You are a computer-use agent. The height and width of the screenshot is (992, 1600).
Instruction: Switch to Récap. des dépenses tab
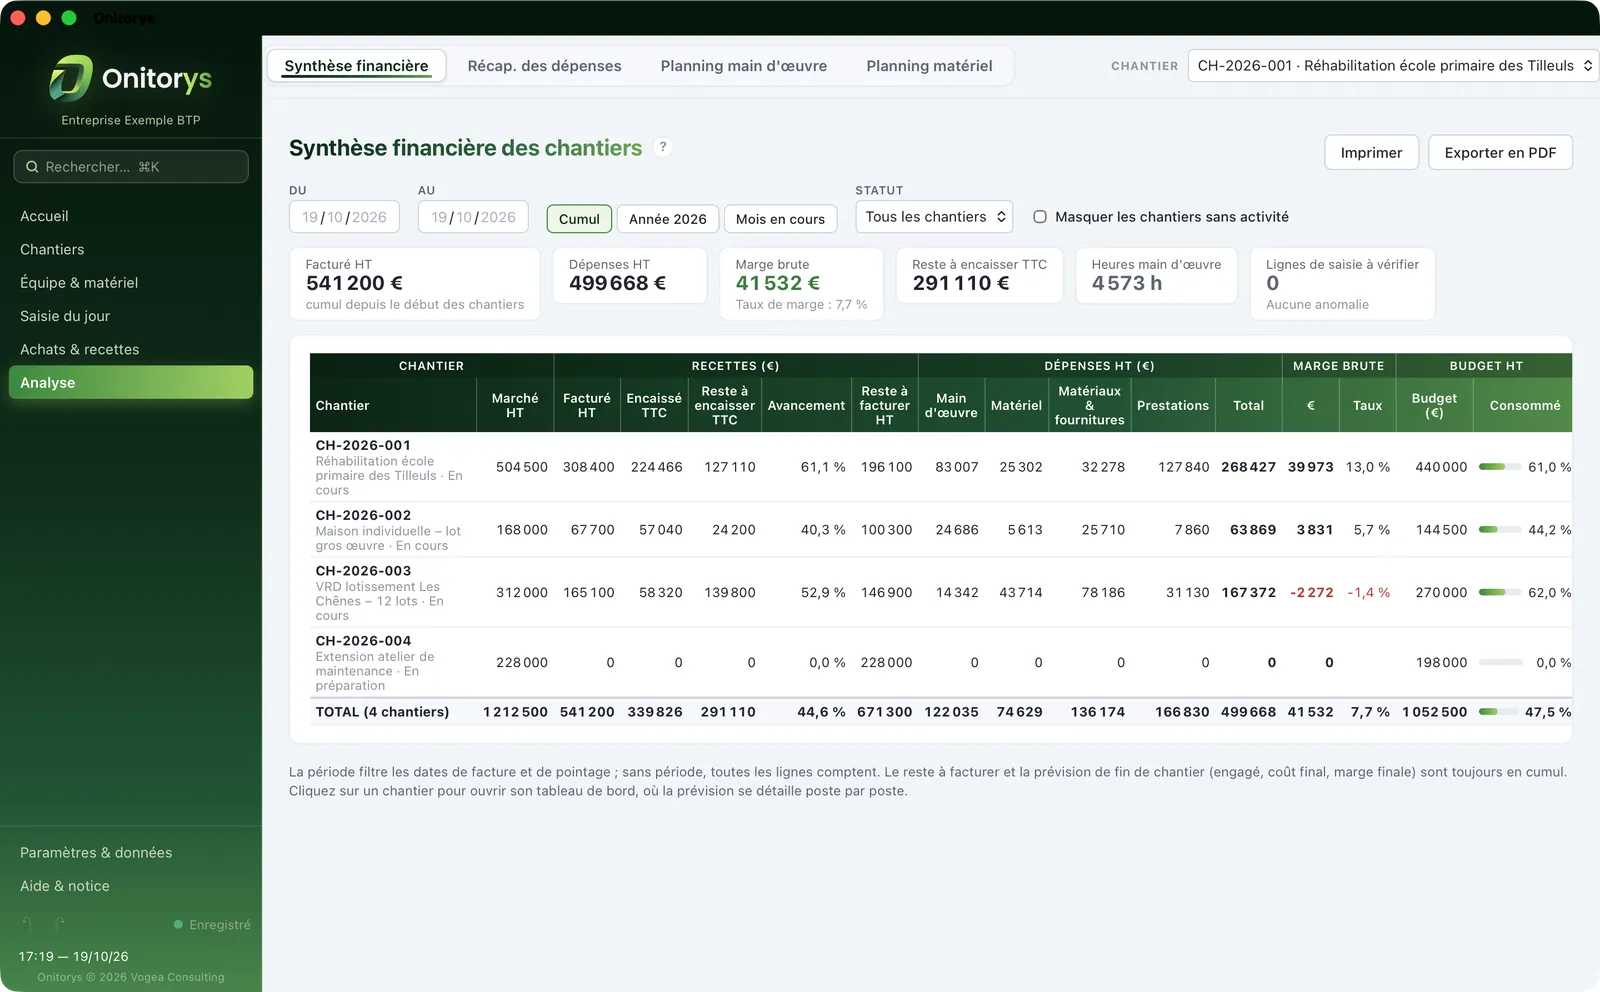[x=544, y=66]
